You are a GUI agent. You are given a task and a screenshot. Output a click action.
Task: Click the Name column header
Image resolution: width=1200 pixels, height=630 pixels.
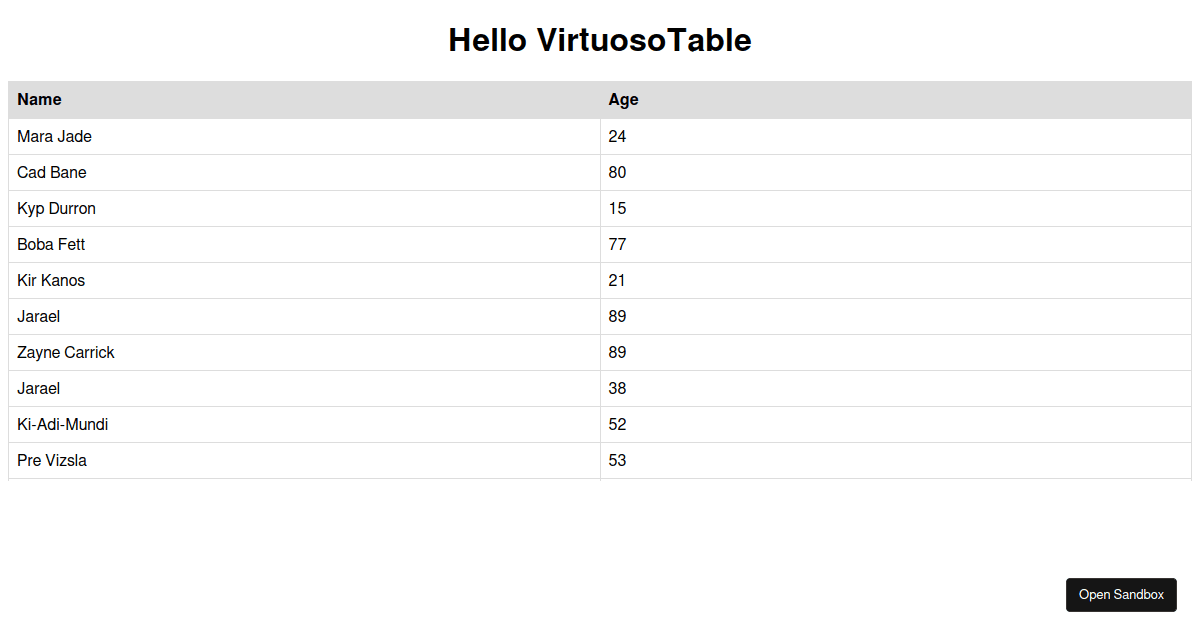pyautogui.click(x=39, y=99)
